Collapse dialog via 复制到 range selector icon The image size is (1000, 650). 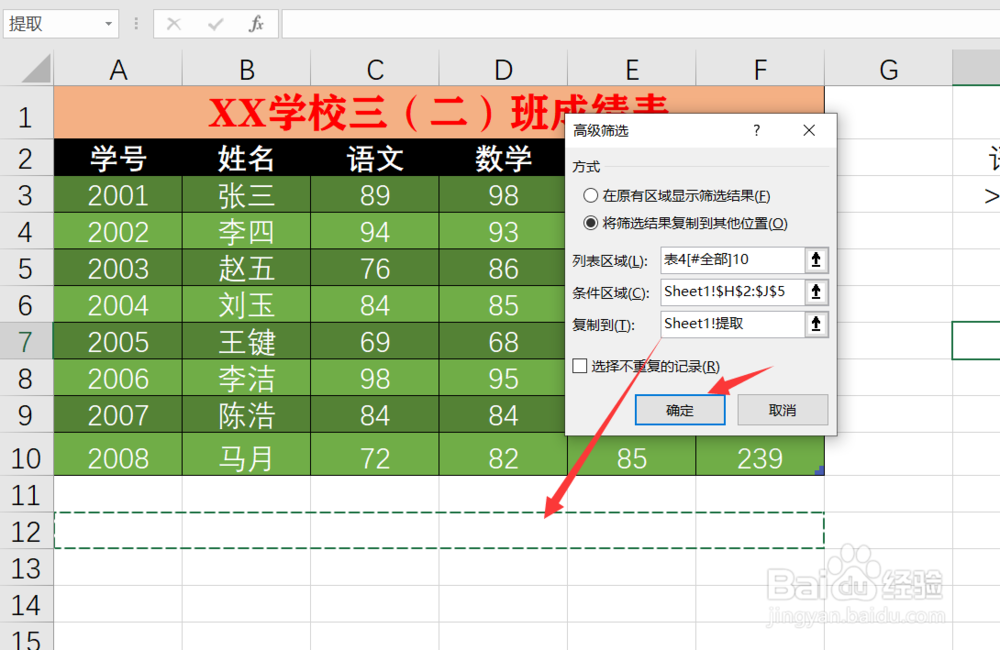pos(816,323)
